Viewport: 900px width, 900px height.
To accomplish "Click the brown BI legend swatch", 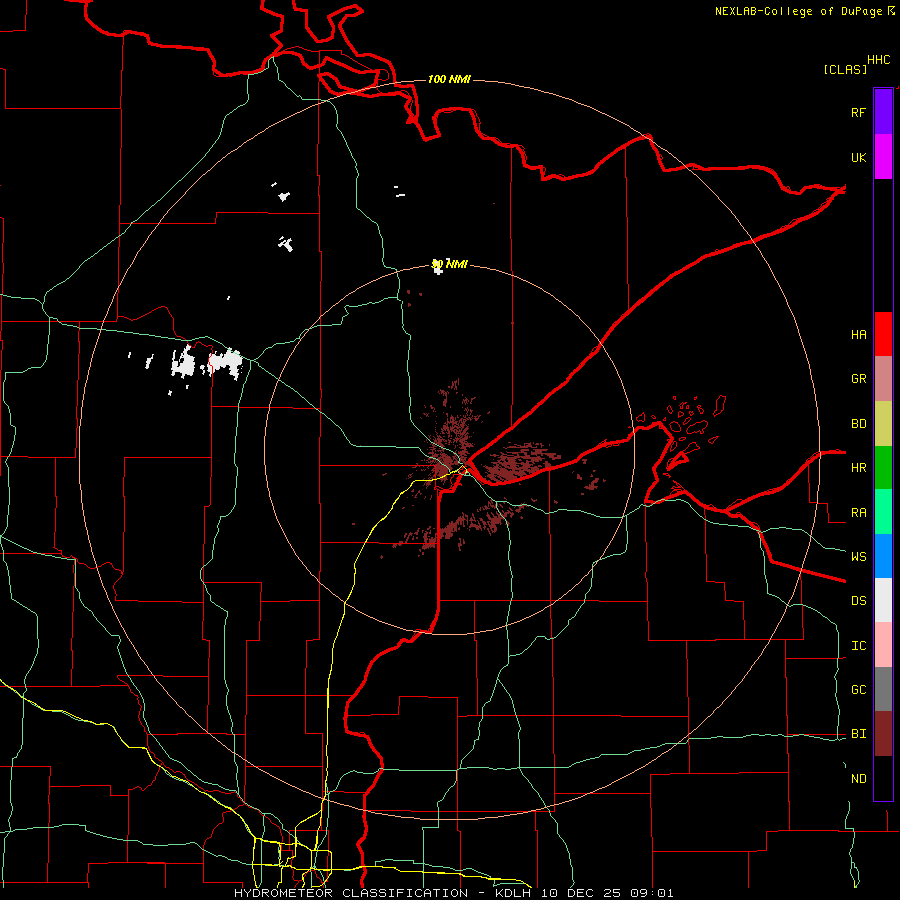I will [883, 734].
